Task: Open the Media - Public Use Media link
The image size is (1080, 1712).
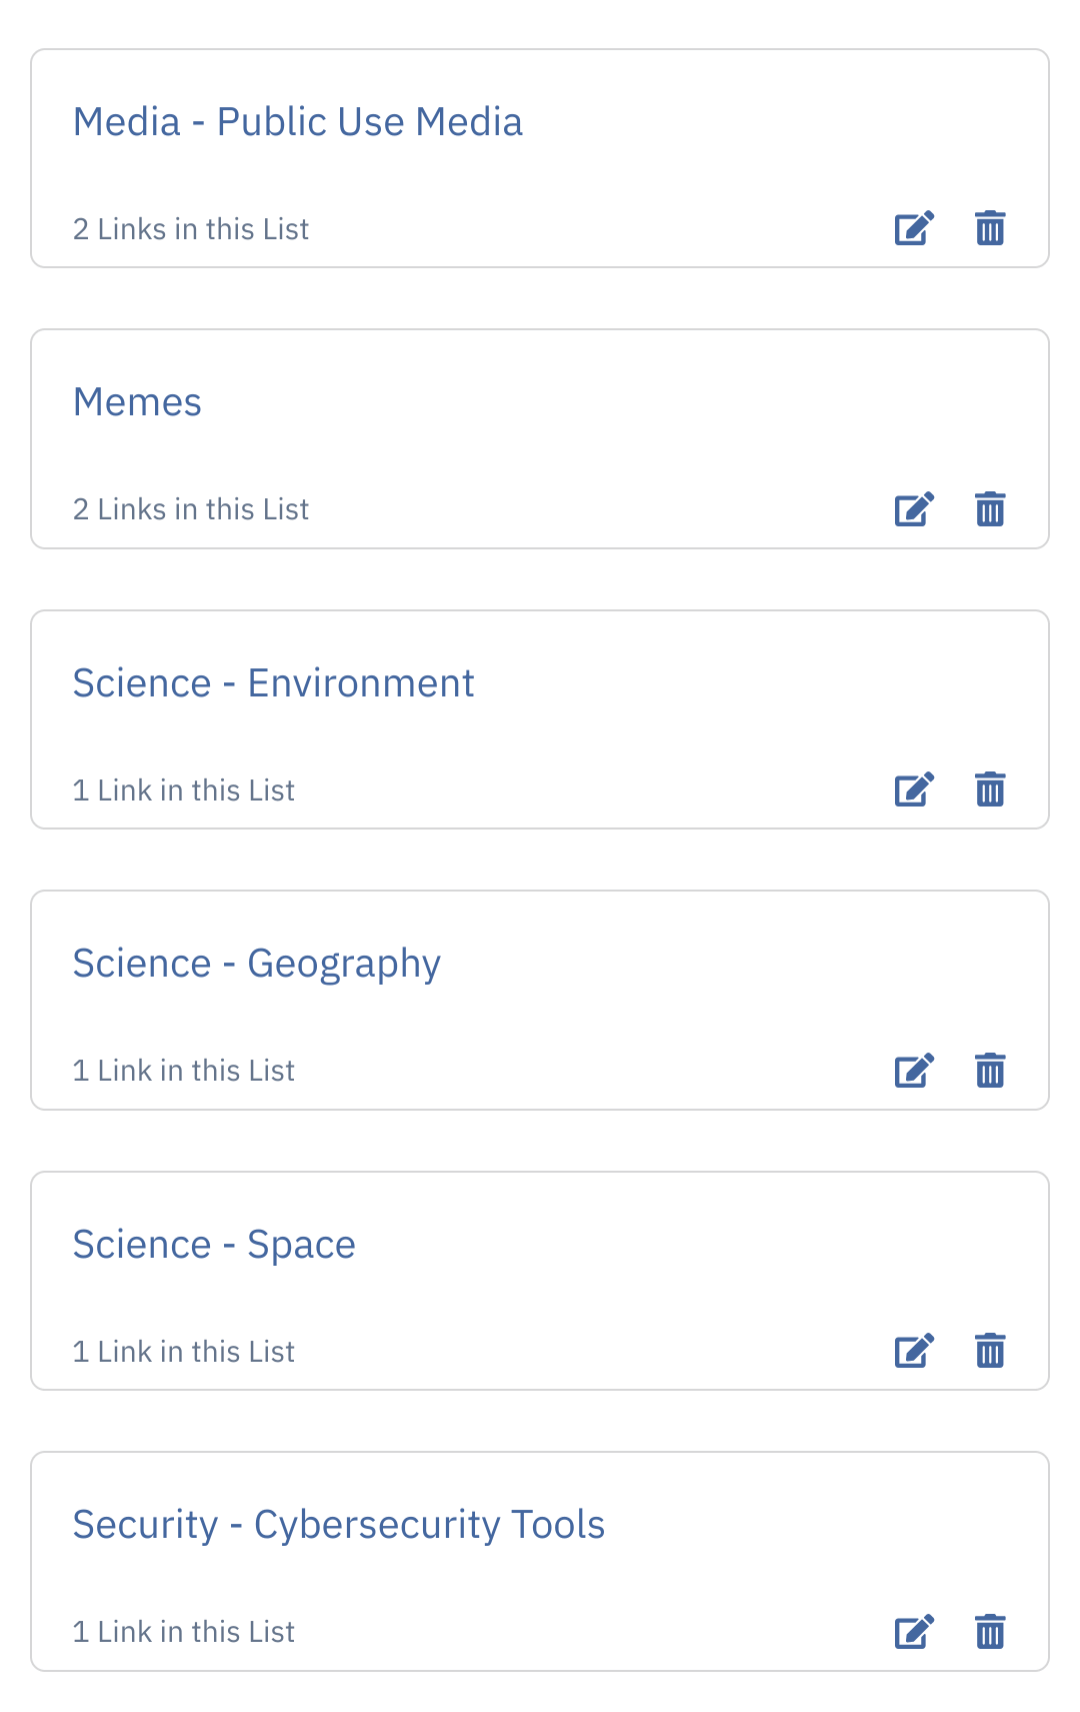Action: coord(298,122)
